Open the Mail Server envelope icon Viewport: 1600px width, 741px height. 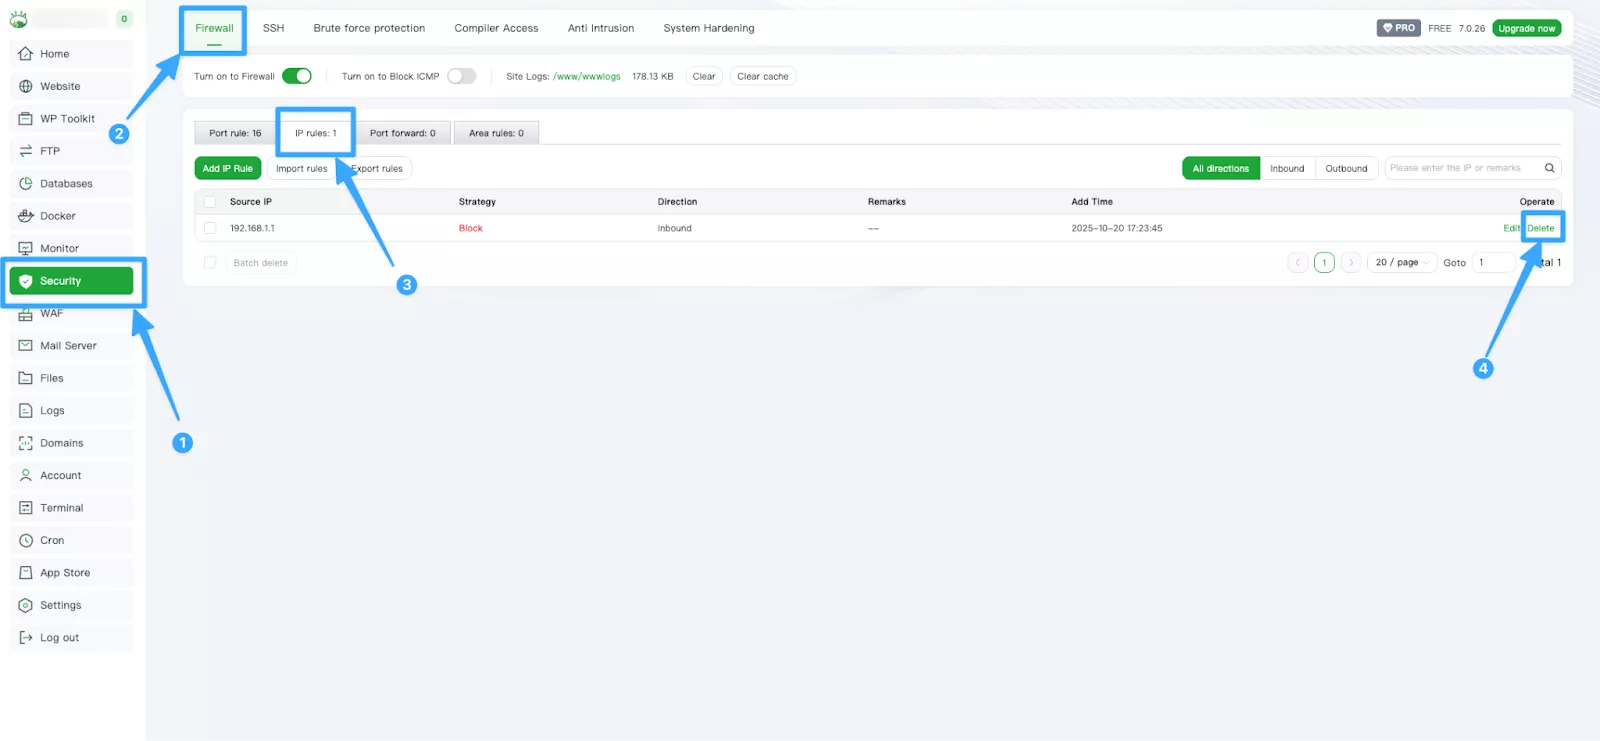[26, 346]
